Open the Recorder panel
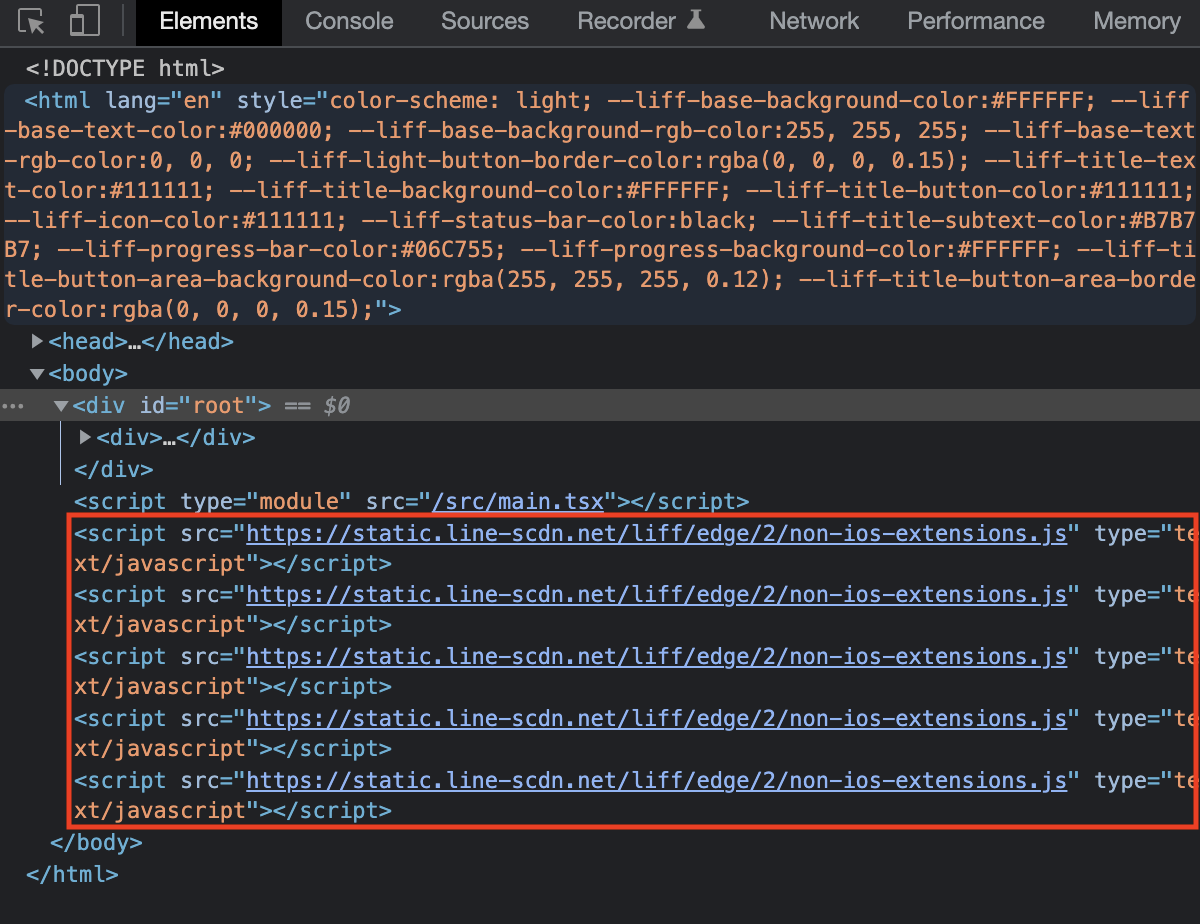Image resolution: width=1200 pixels, height=924 pixels. pyautogui.click(x=627, y=20)
